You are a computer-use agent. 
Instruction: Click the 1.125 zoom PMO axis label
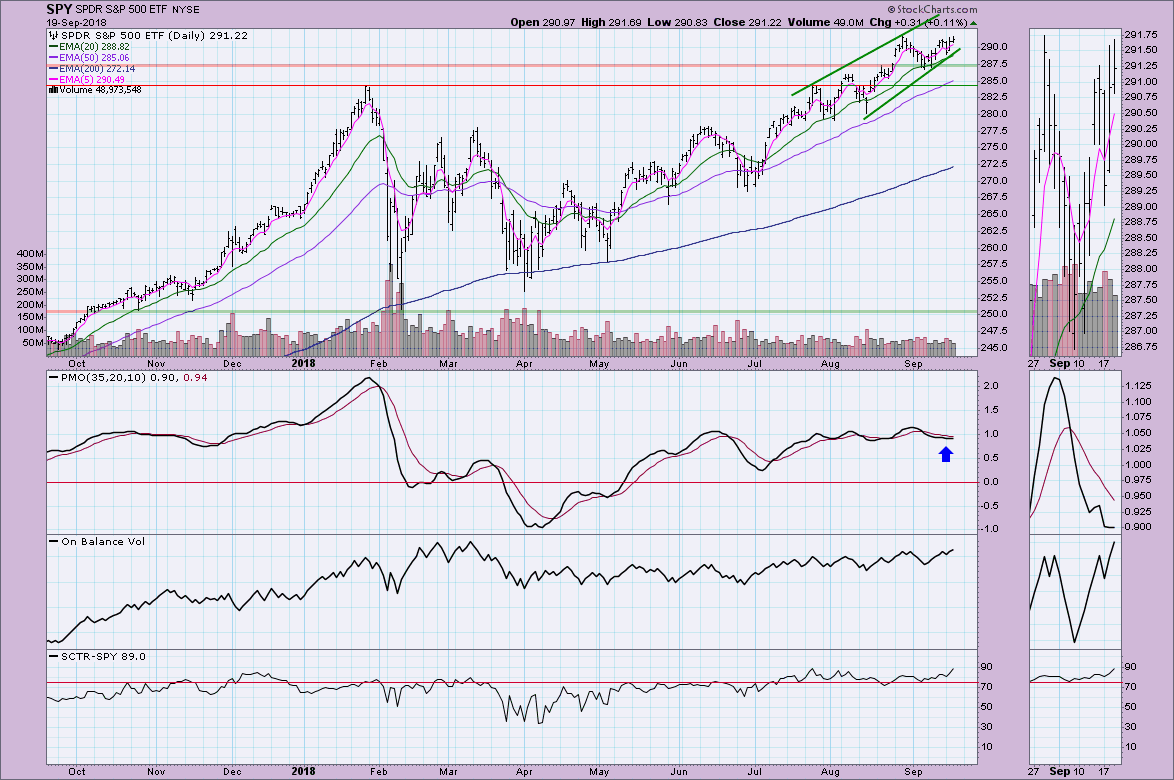pyautogui.click(x=1139, y=386)
